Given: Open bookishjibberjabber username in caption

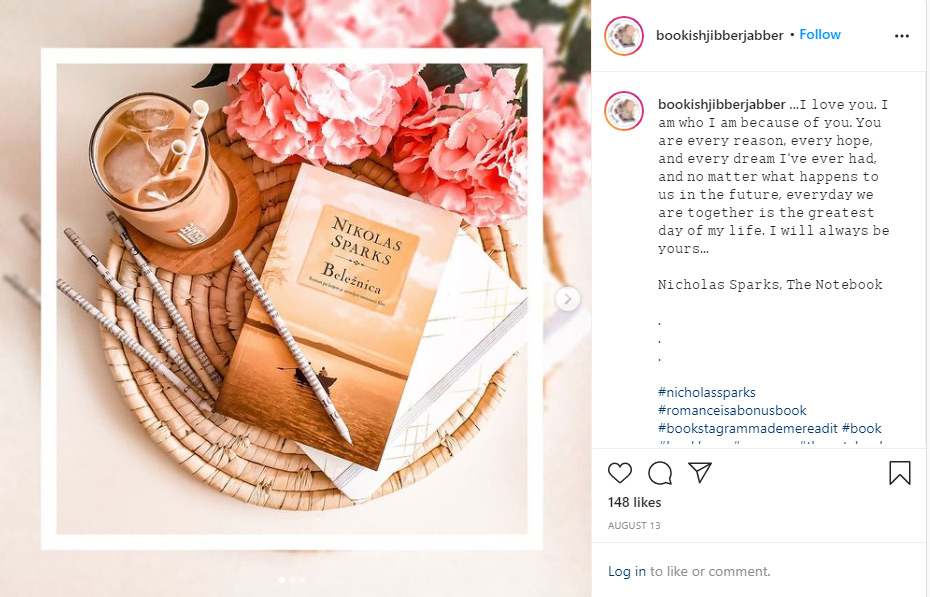Looking at the screenshot, I should [722, 104].
